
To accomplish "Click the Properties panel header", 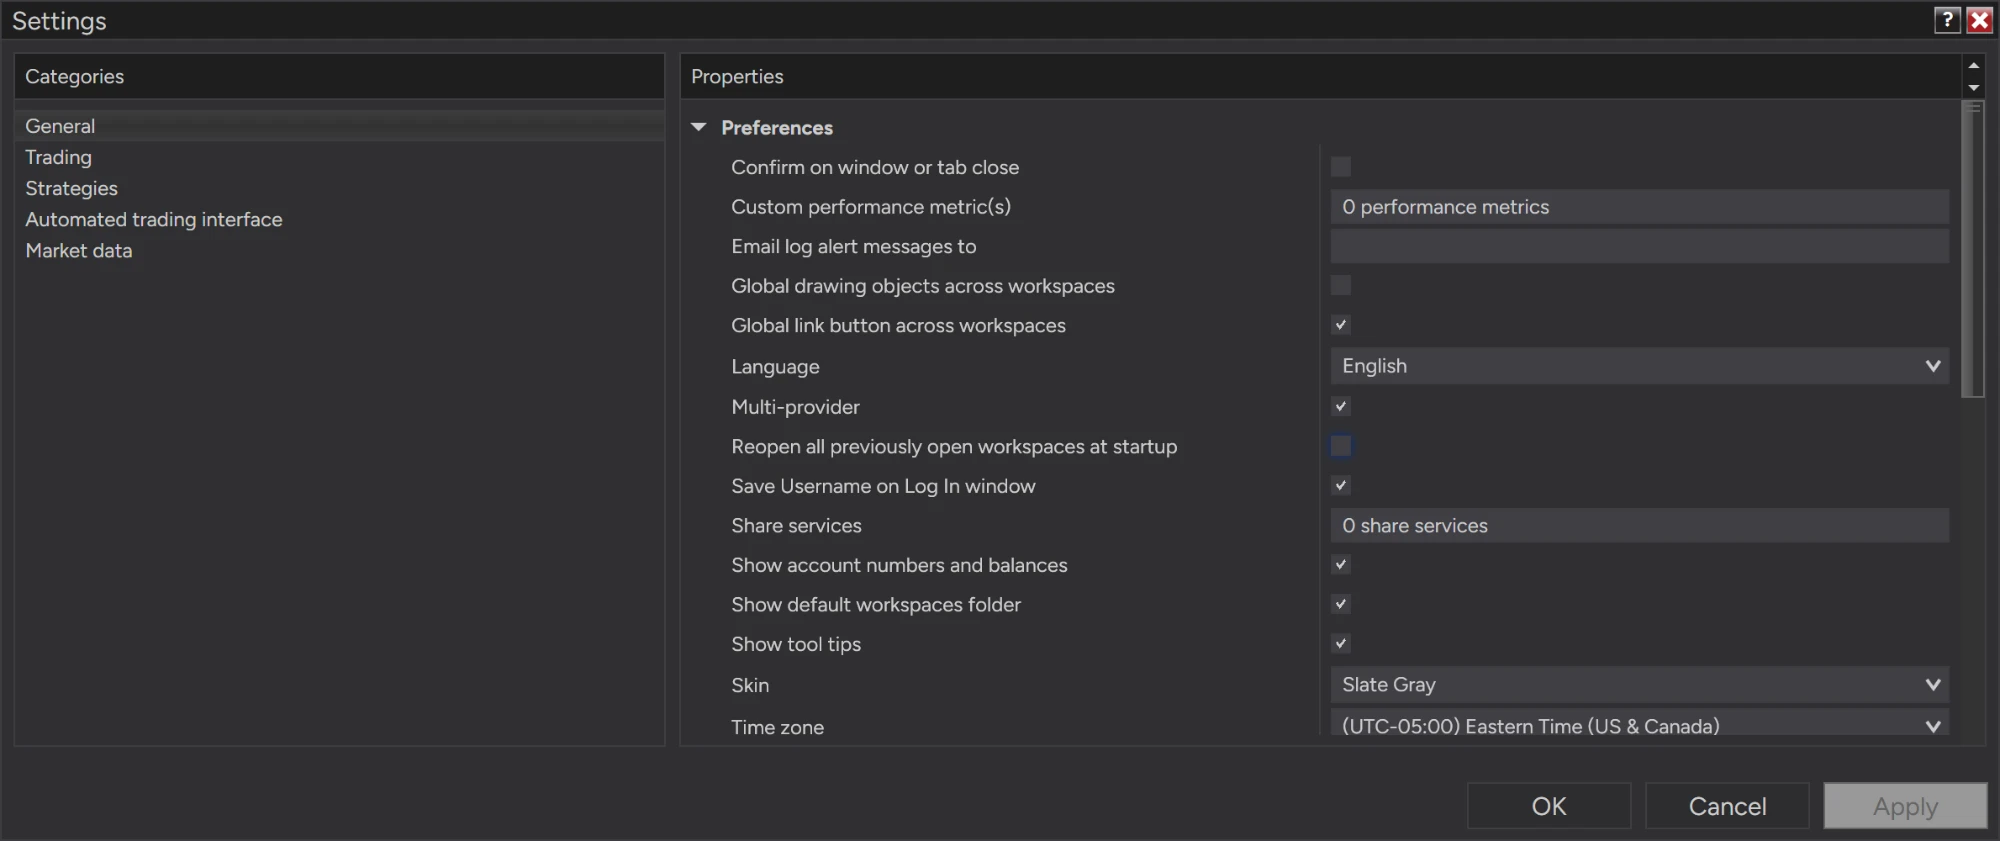I will [1321, 76].
